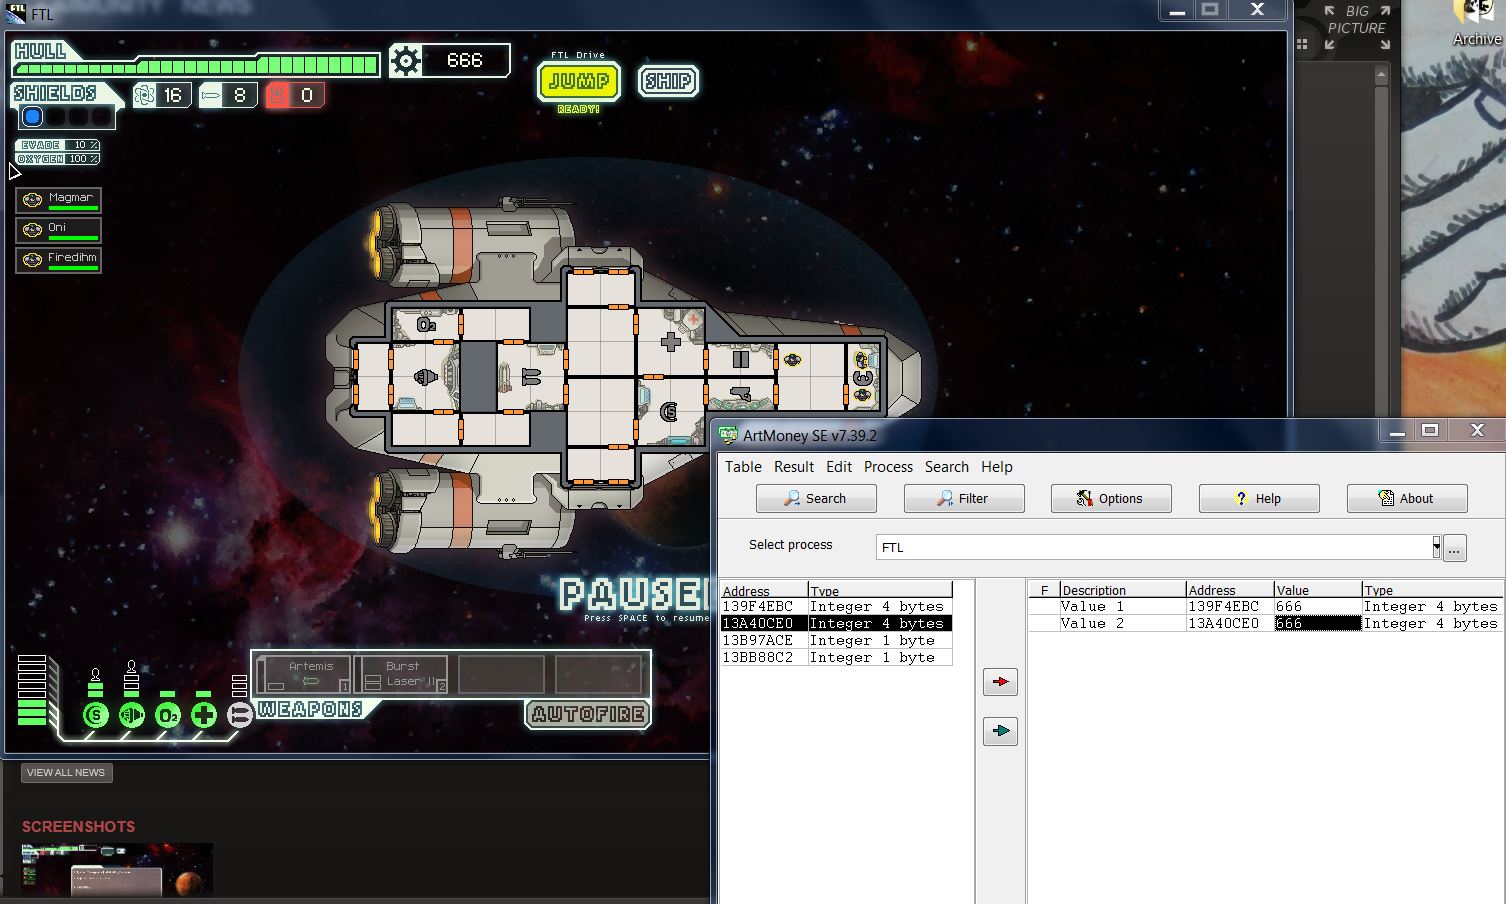
Task: Select the medbay system icon in FTL
Action: (203, 715)
